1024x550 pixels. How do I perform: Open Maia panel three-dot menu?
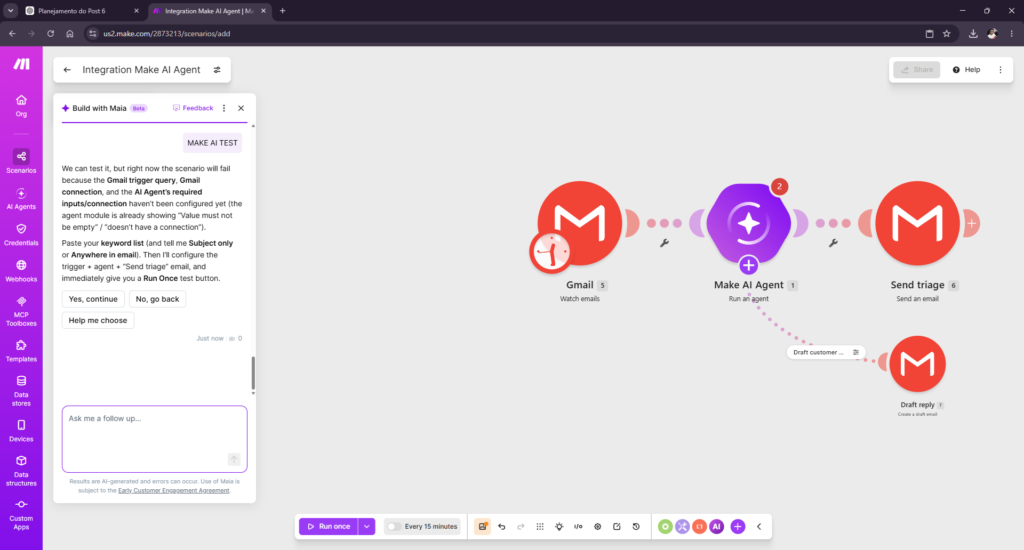(224, 108)
